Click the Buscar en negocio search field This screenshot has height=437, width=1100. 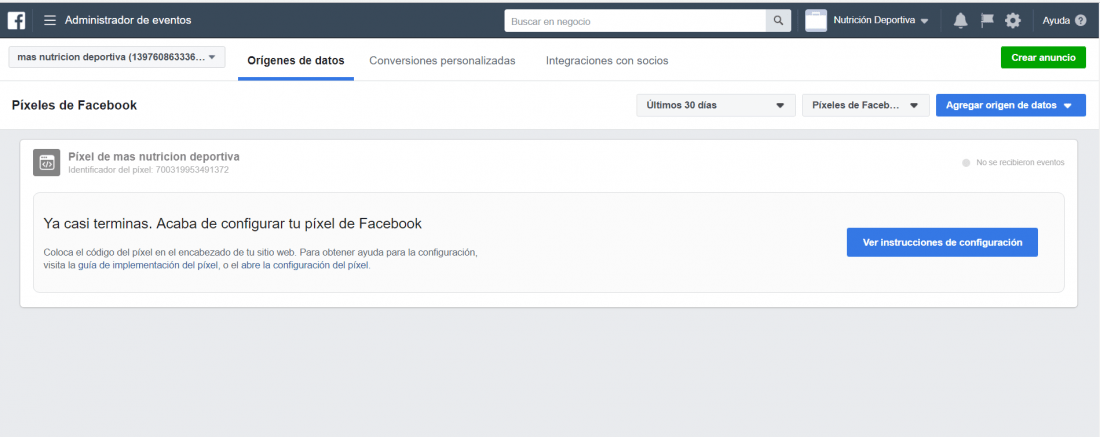click(x=635, y=21)
